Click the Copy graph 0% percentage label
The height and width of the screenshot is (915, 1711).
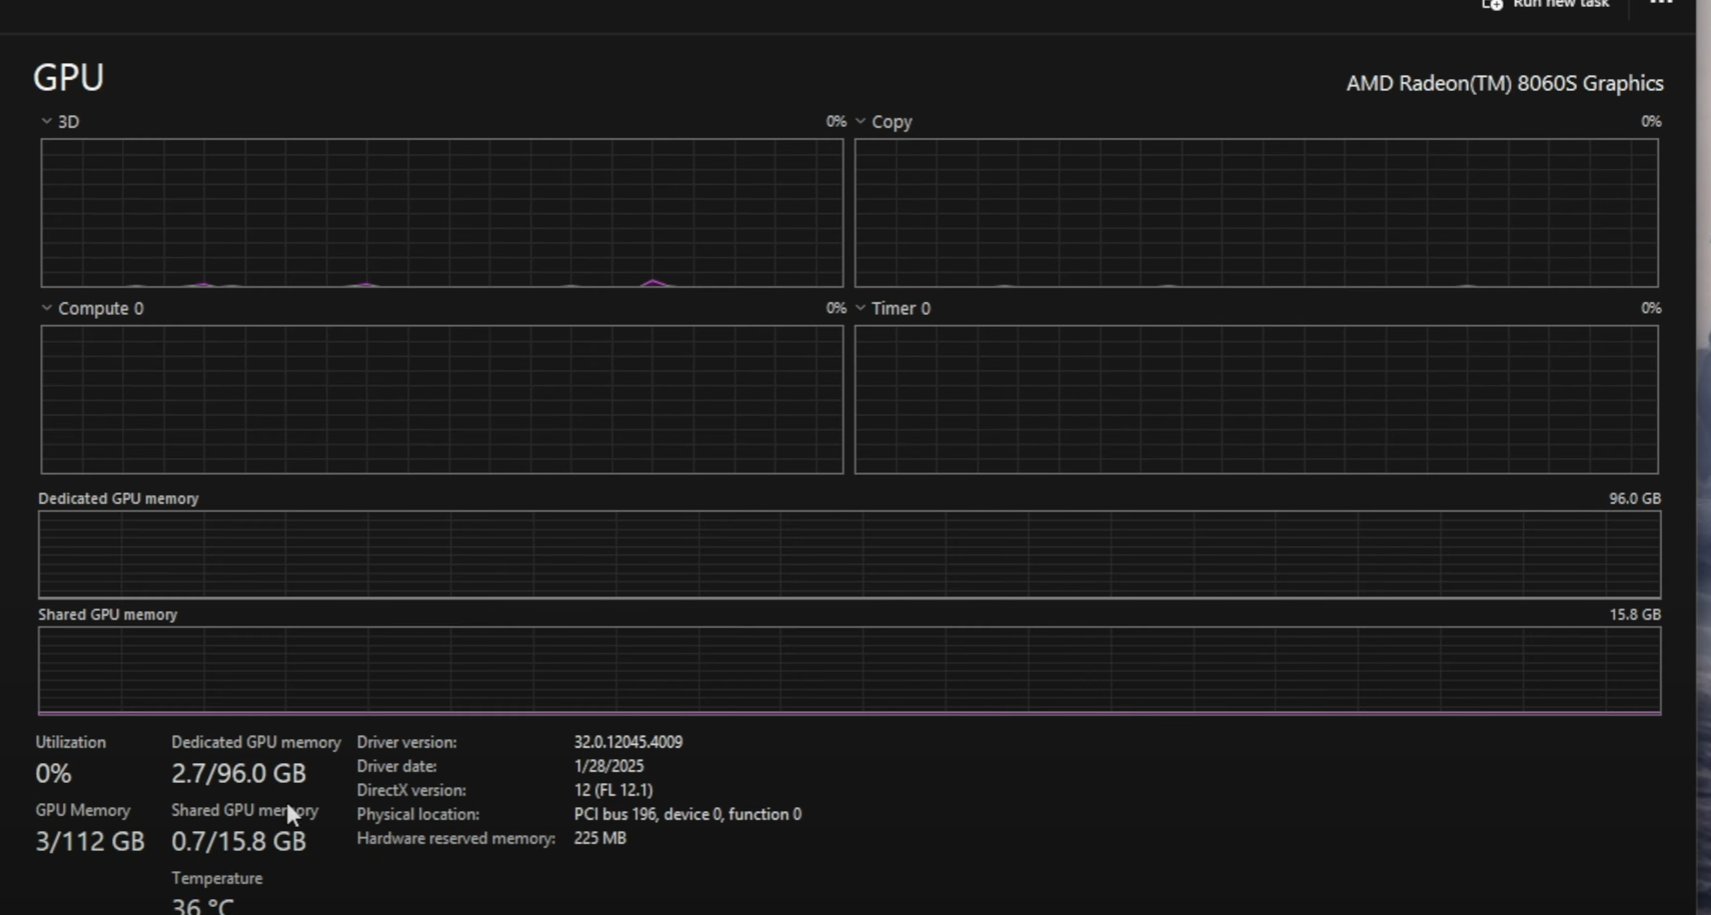(x=1651, y=121)
